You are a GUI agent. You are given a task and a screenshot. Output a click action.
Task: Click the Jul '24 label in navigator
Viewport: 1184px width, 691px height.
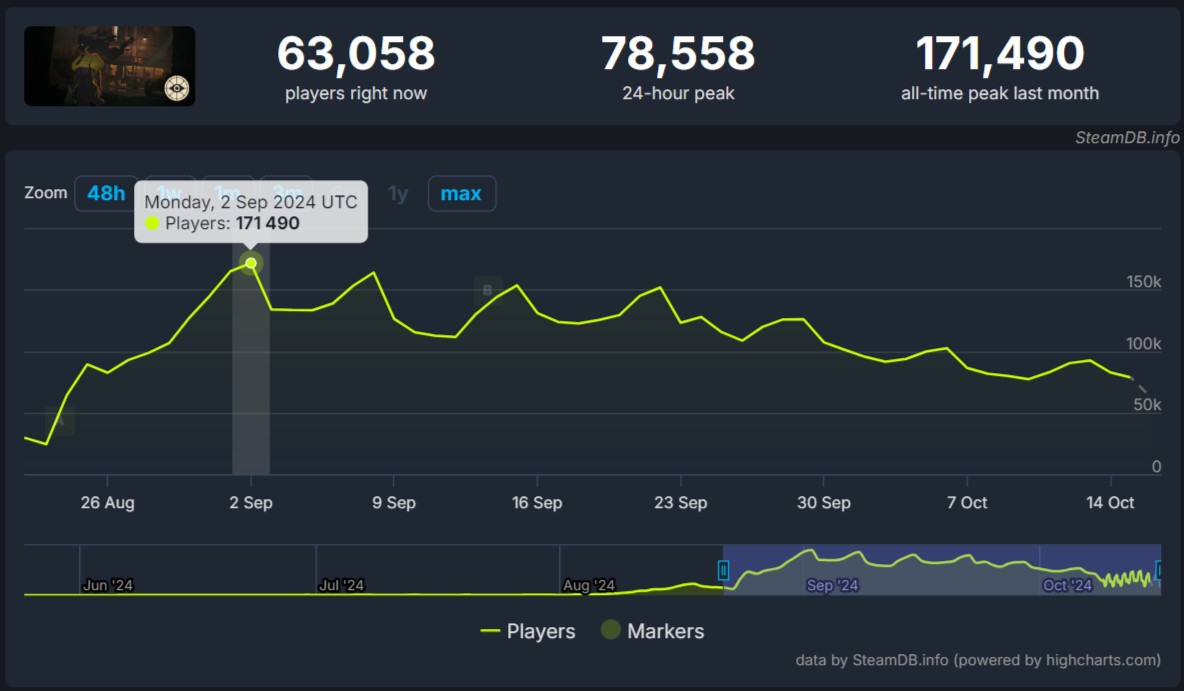point(341,585)
